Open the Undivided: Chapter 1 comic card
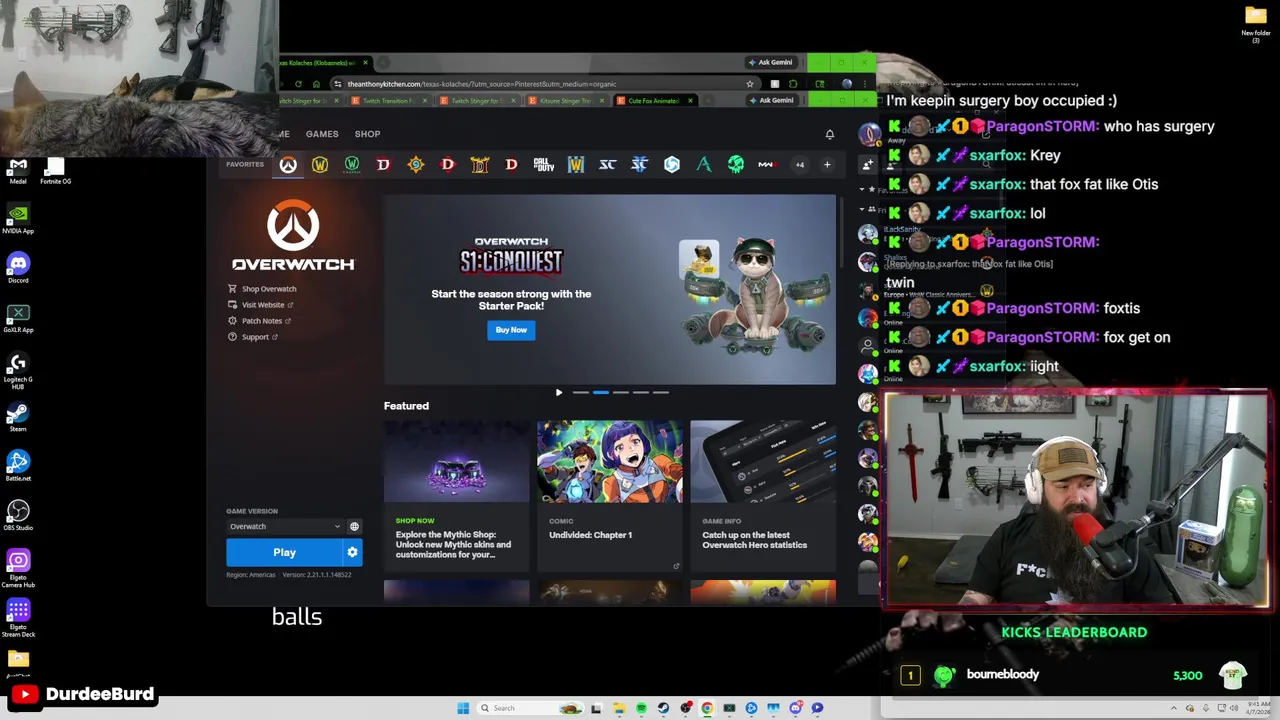This screenshot has height=720, width=1280. pyautogui.click(x=610, y=494)
